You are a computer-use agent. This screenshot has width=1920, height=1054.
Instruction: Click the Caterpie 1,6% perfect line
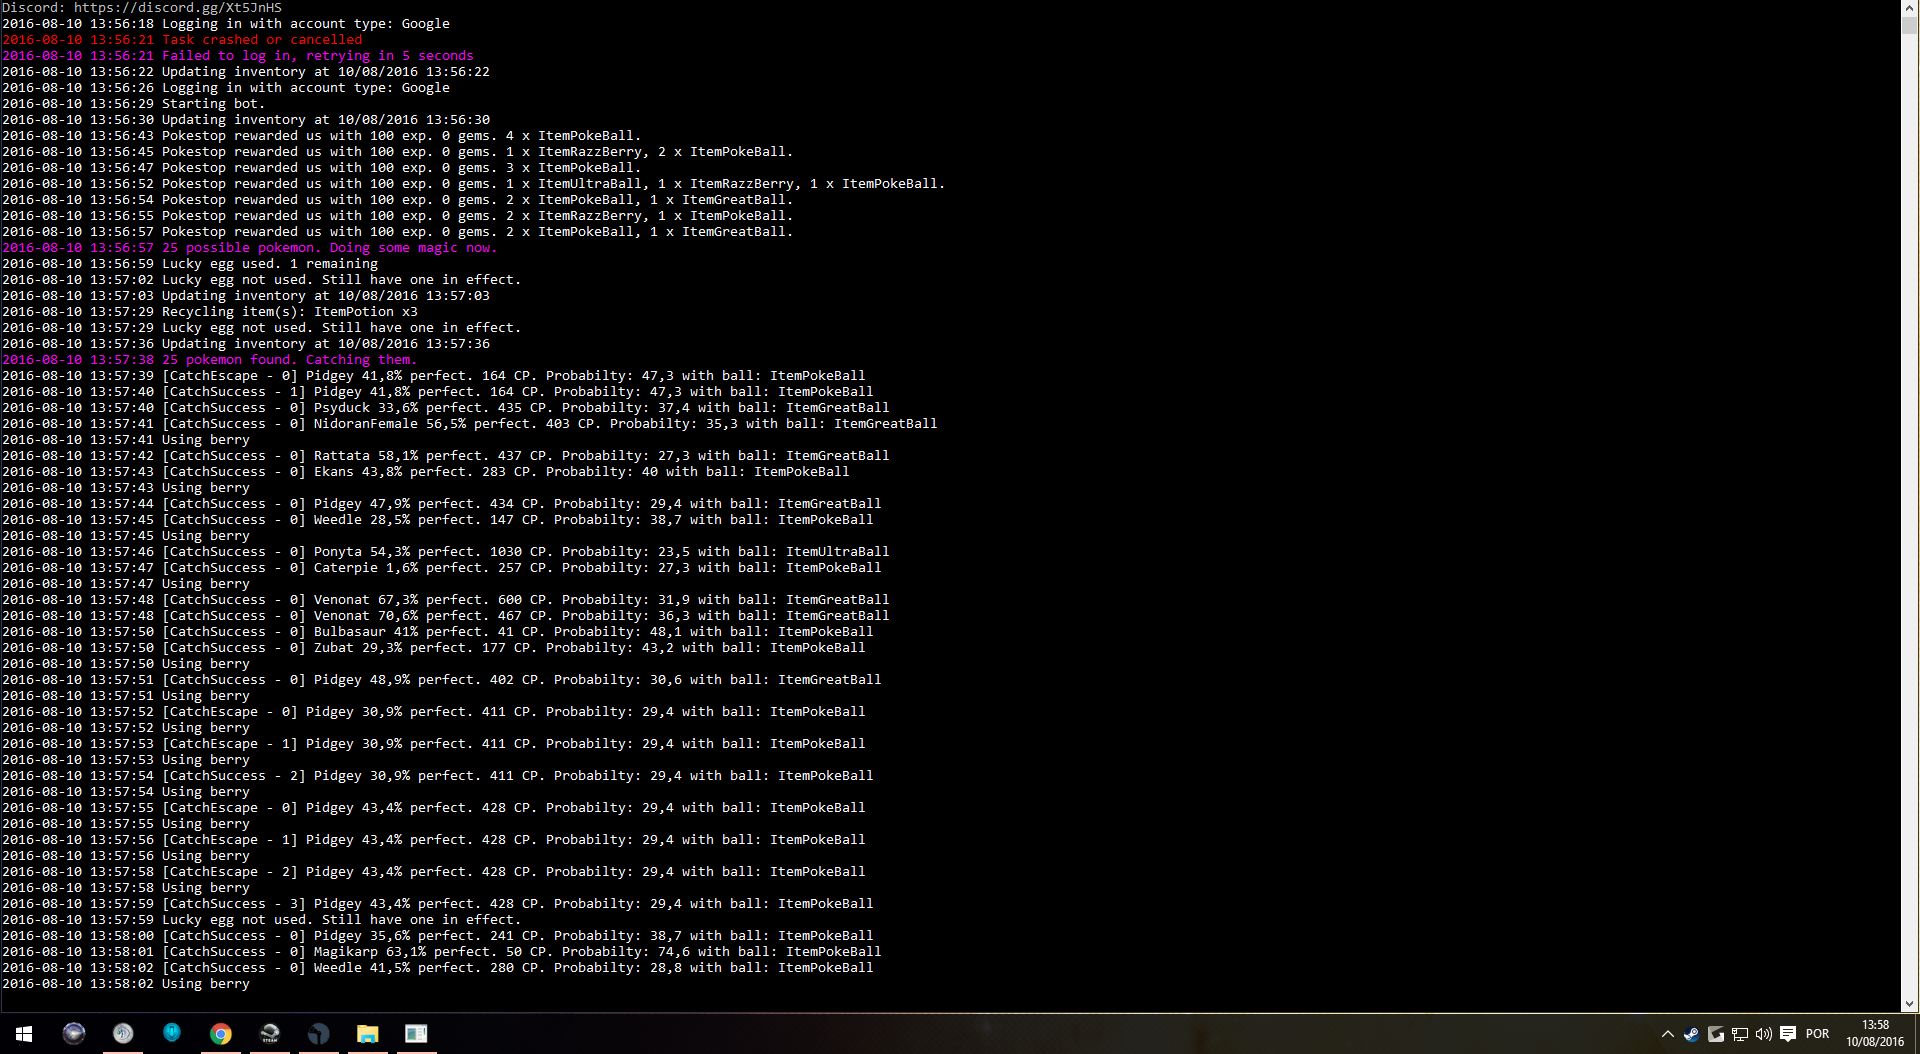pos(442,568)
